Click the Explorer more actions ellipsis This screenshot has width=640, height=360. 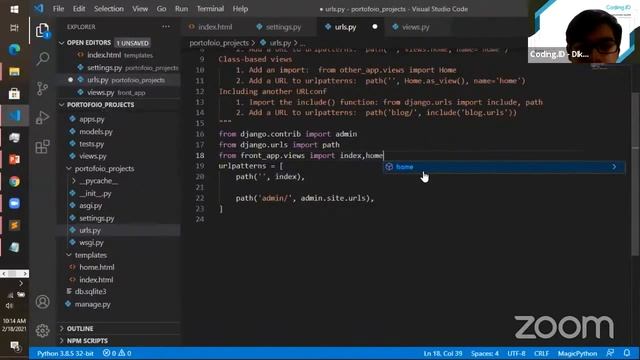point(166,27)
